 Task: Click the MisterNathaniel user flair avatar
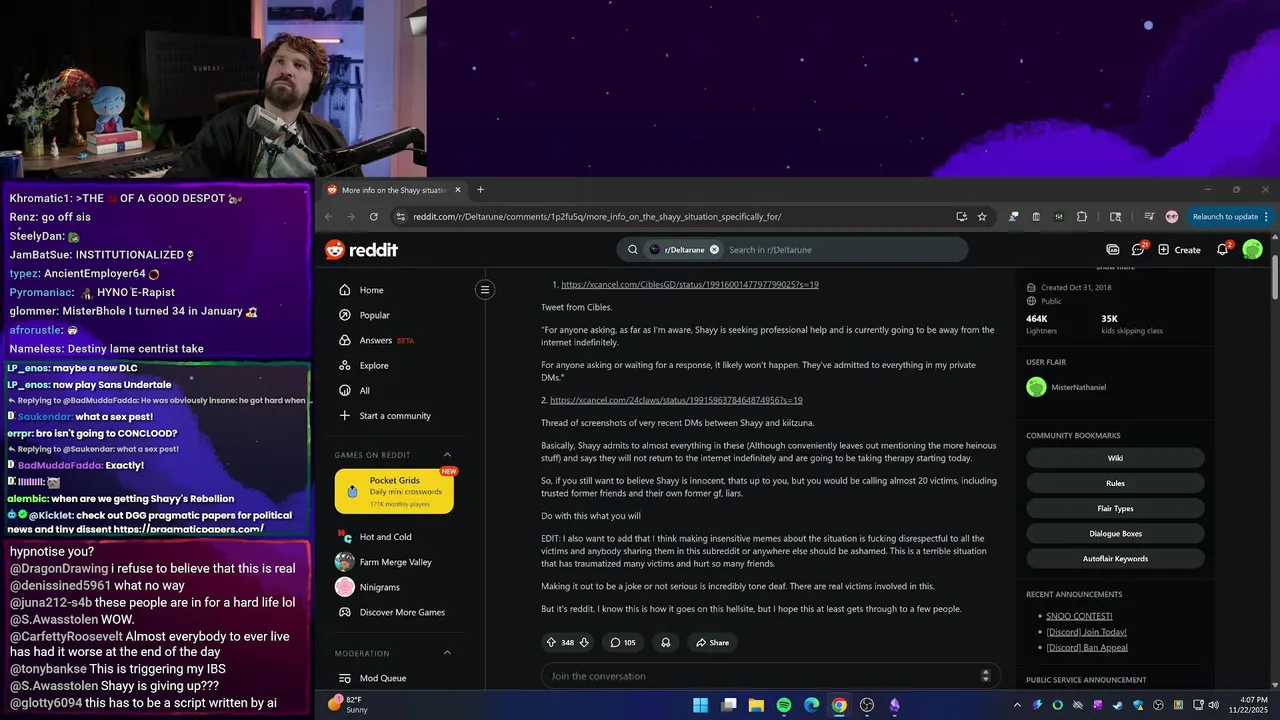[x=1036, y=387]
